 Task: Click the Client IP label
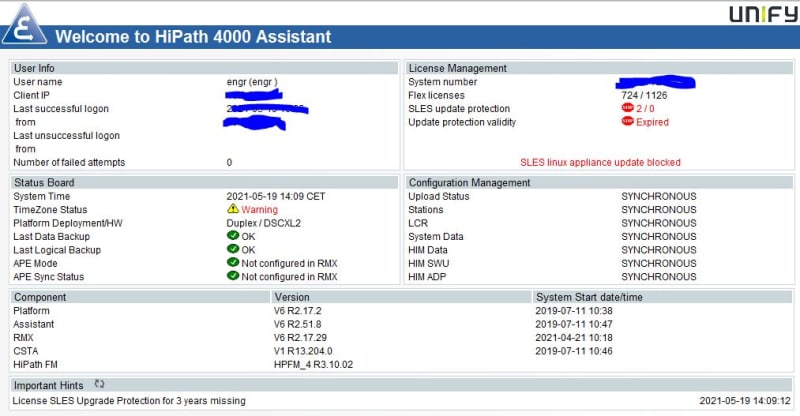point(31,95)
